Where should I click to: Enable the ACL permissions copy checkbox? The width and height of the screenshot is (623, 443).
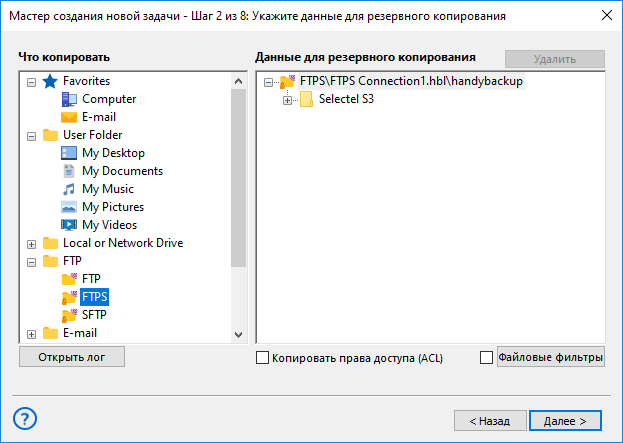coord(263,357)
